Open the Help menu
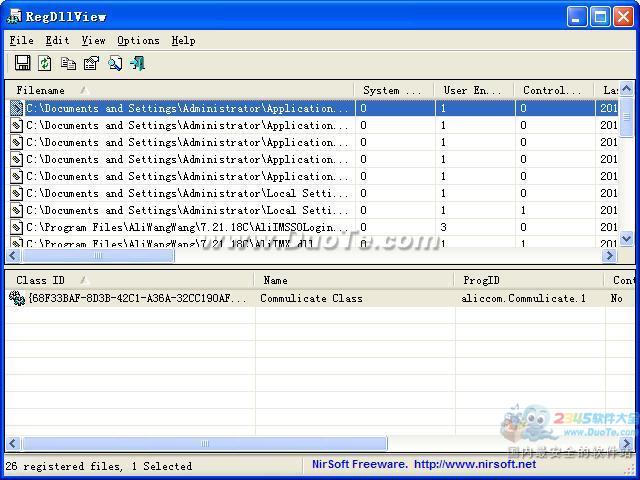 (x=183, y=40)
